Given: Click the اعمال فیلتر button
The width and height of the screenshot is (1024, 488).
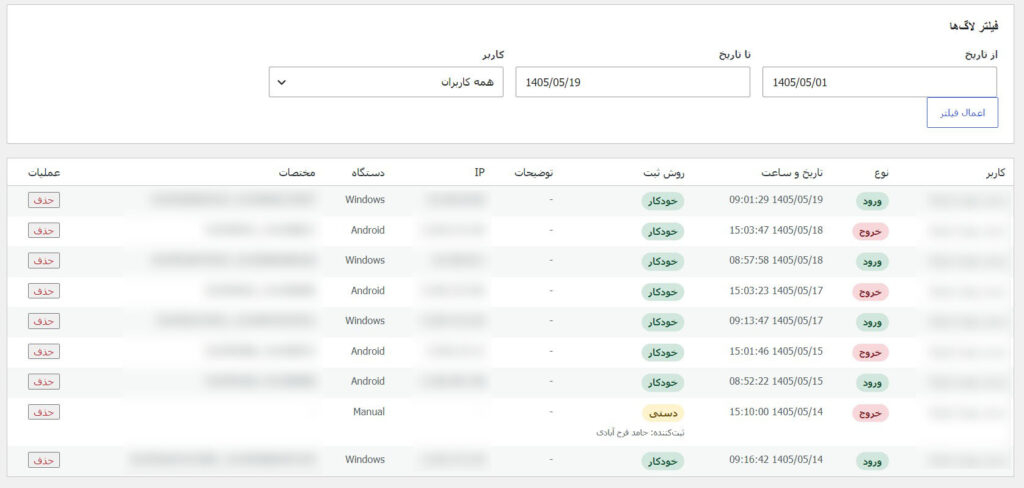Looking at the screenshot, I should pos(962,113).
